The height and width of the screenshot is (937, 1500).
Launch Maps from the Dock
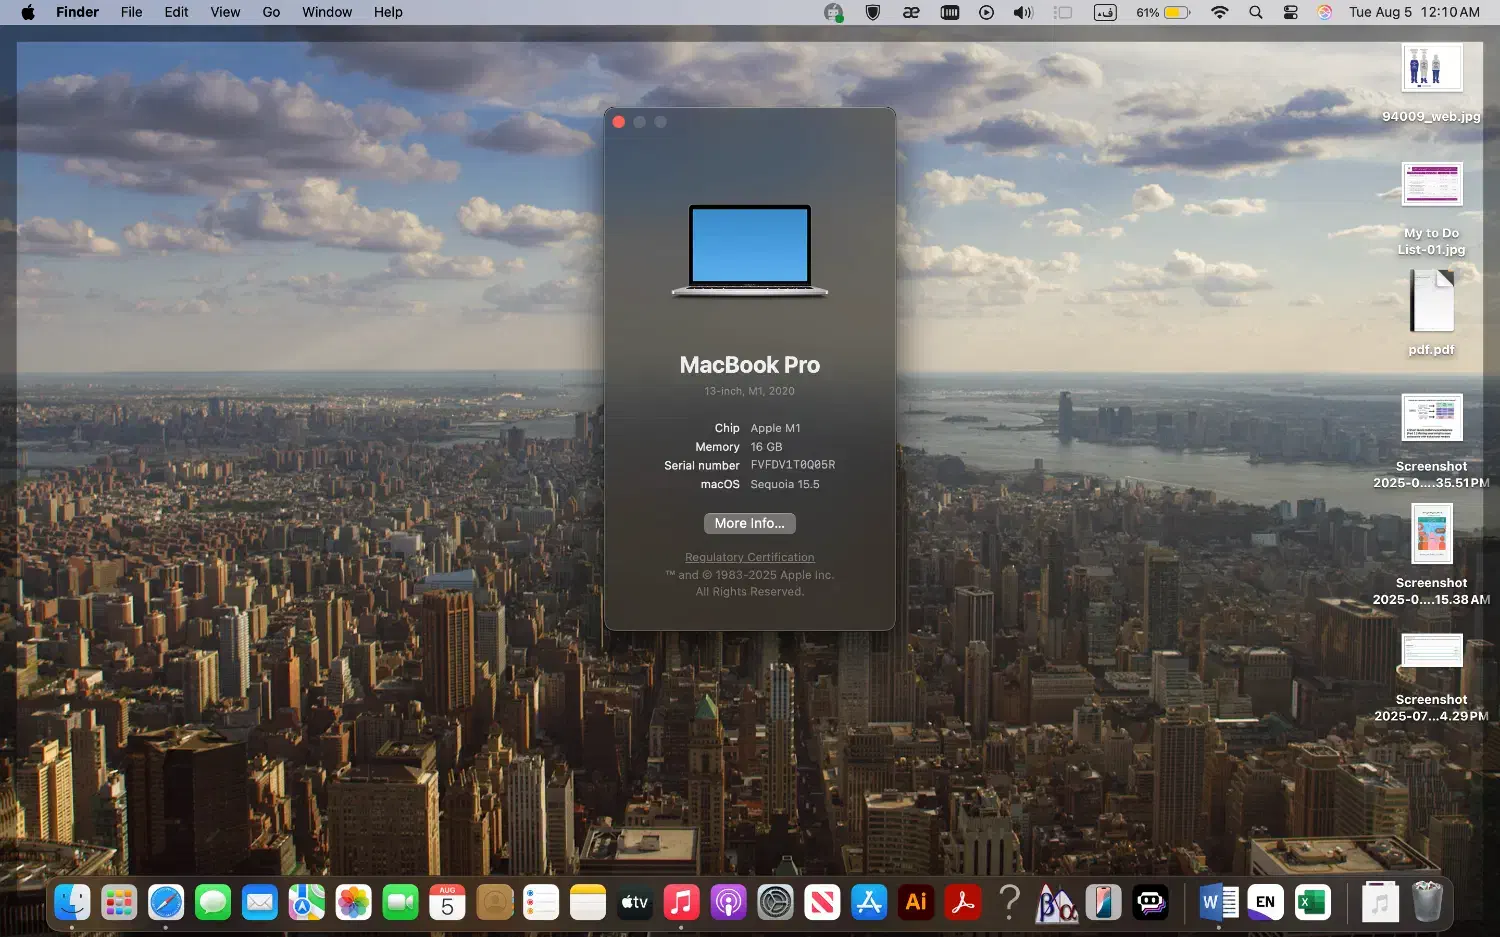point(307,903)
